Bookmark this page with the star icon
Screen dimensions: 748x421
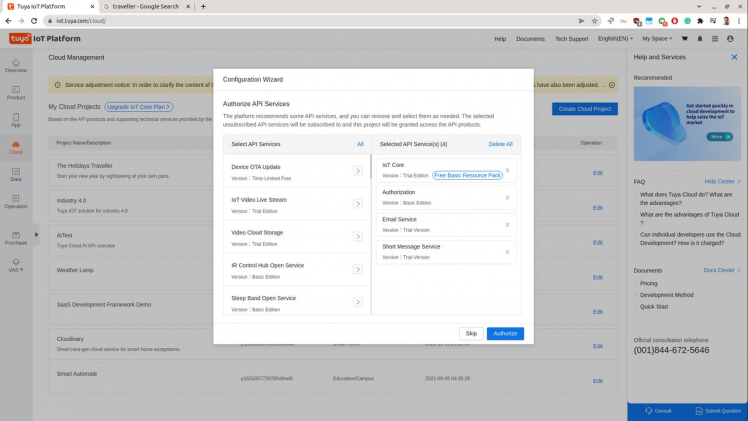[594, 20]
